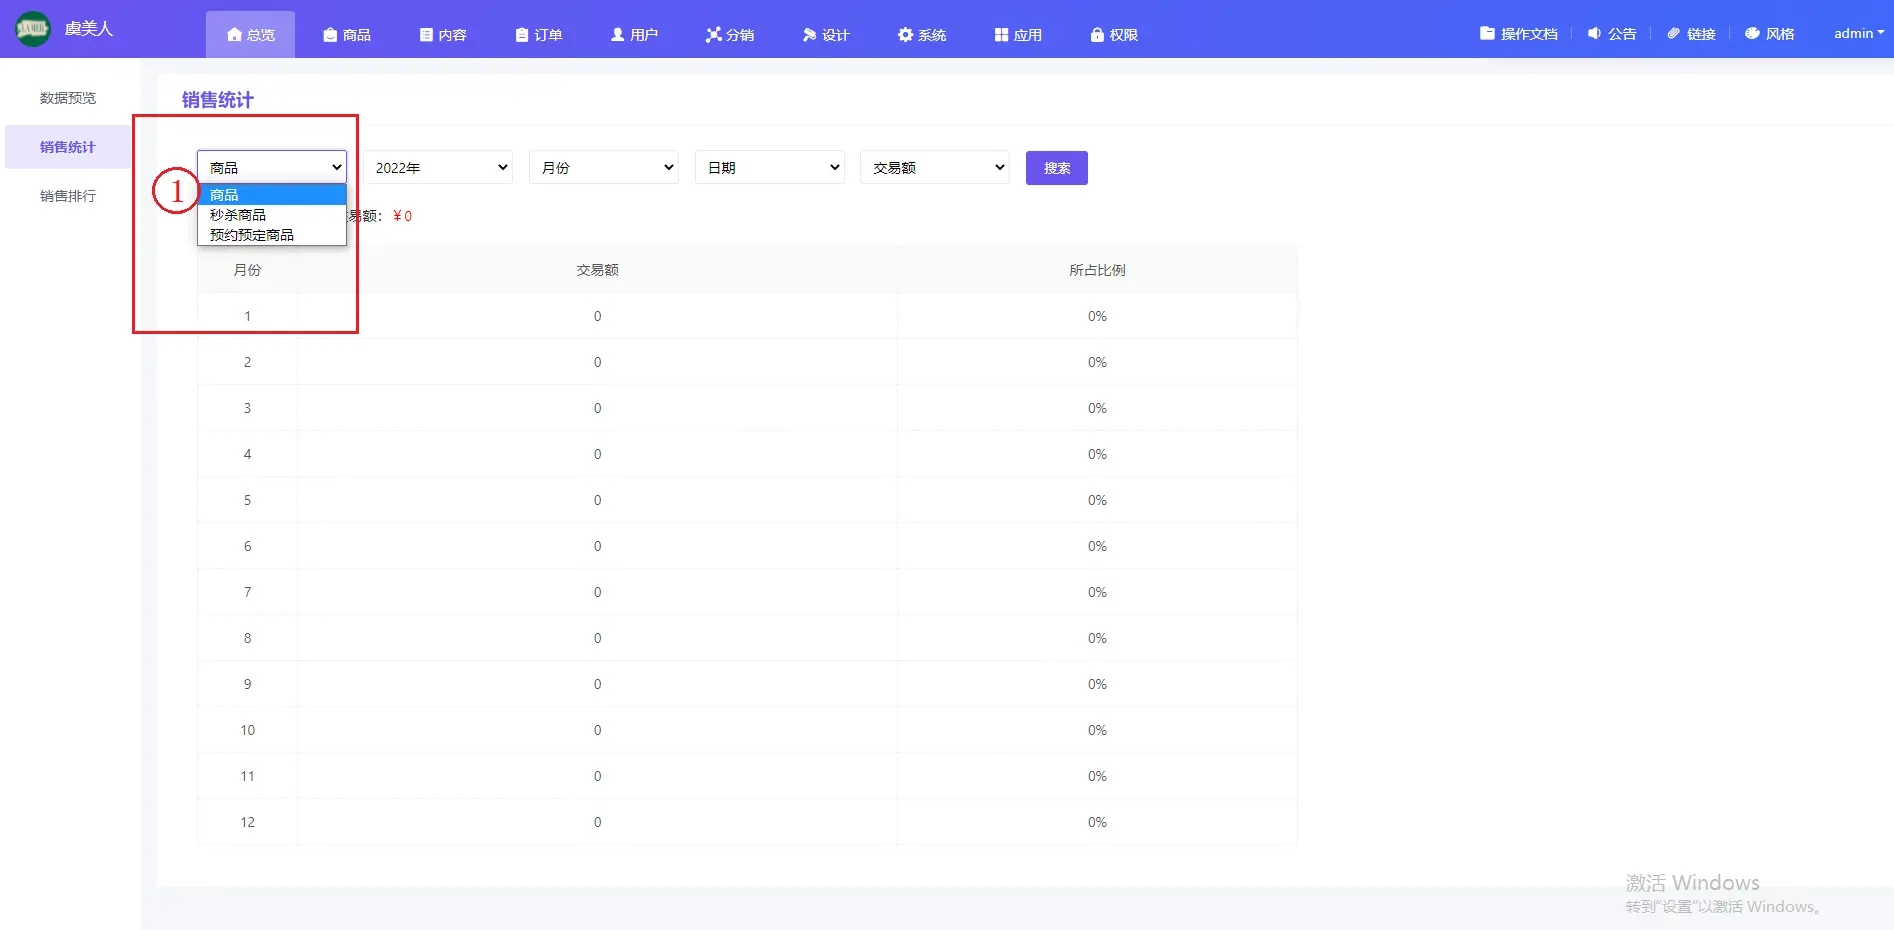This screenshot has height=930, width=1894.
Task: Open the 系统 navigation gear icon
Action: click(905, 35)
